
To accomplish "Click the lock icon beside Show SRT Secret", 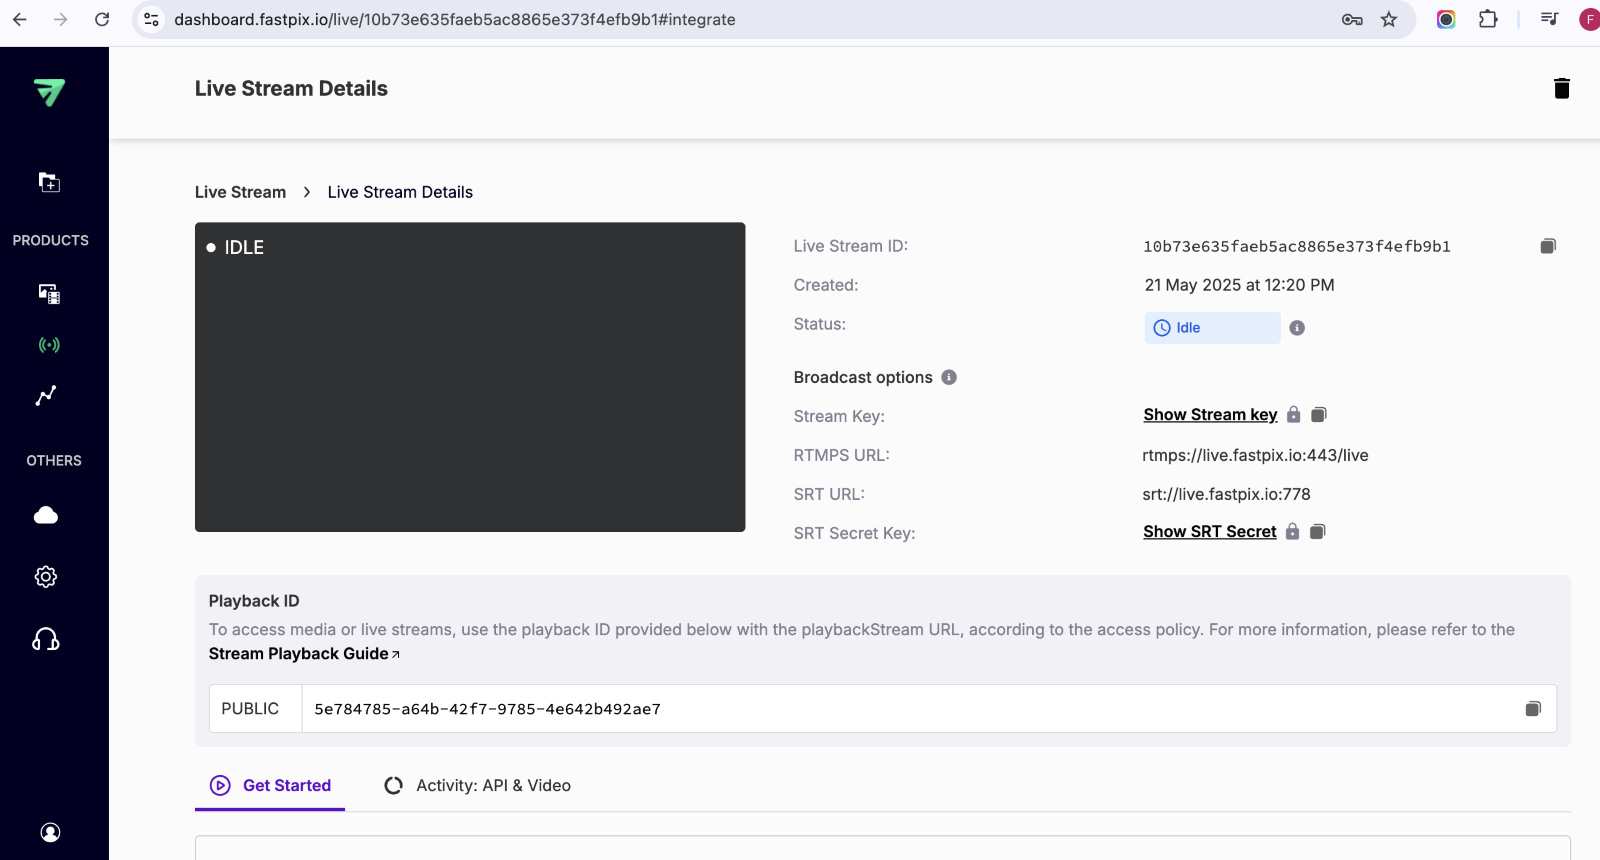I will (1293, 531).
